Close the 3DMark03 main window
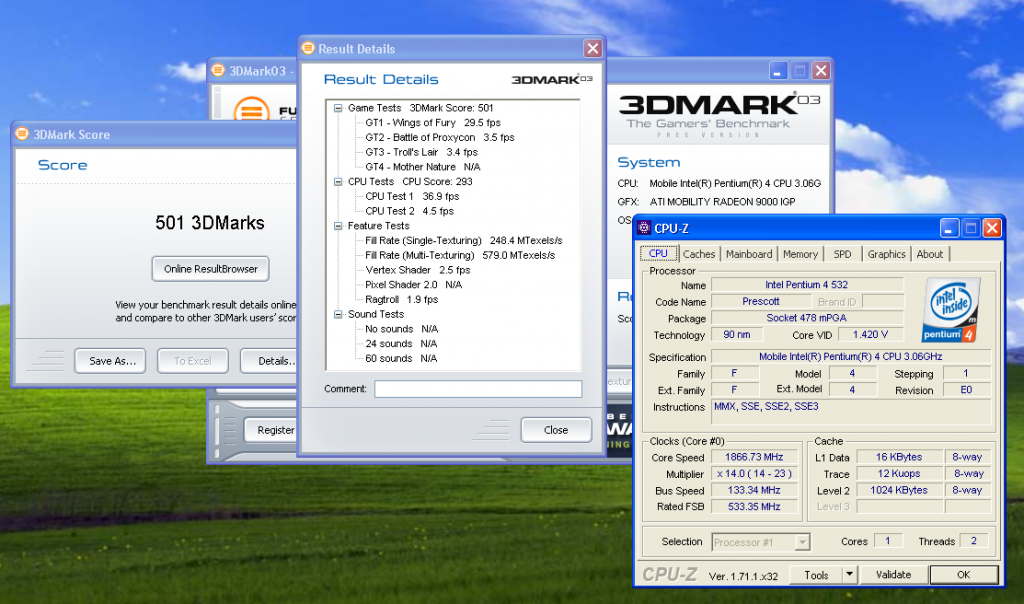Image resolution: width=1024 pixels, height=604 pixels. point(821,71)
